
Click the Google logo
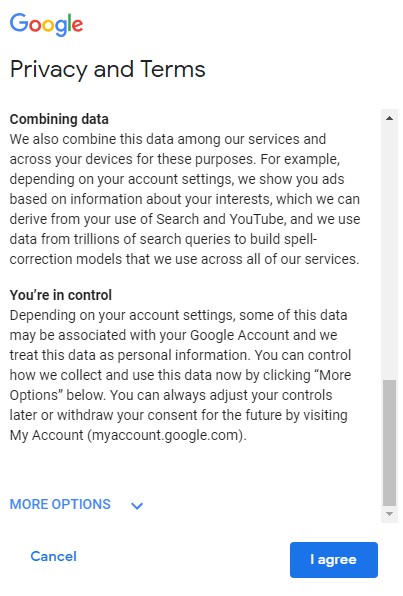pos(46,24)
